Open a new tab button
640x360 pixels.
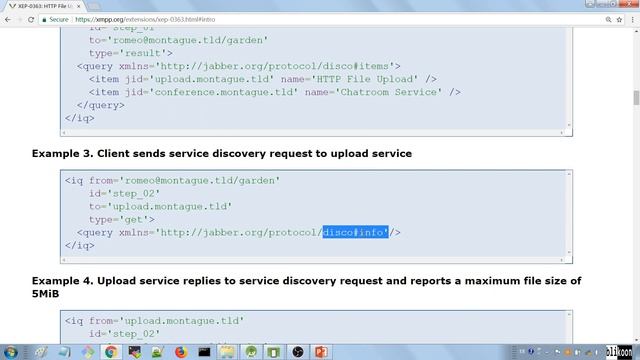point(94,6)
